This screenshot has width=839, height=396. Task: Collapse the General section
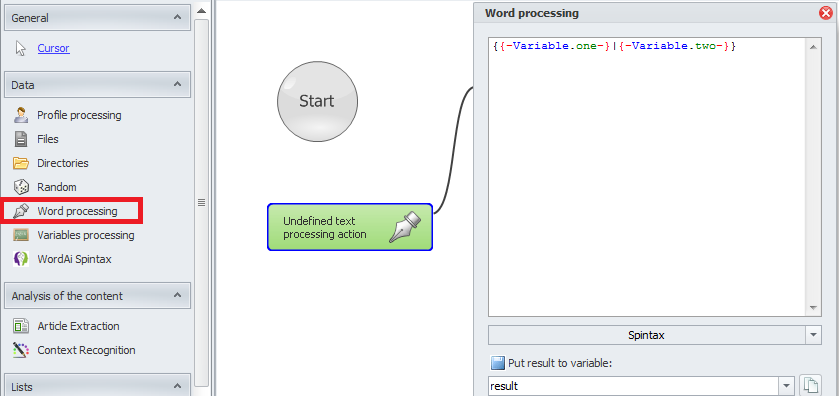tap(177, 18)
